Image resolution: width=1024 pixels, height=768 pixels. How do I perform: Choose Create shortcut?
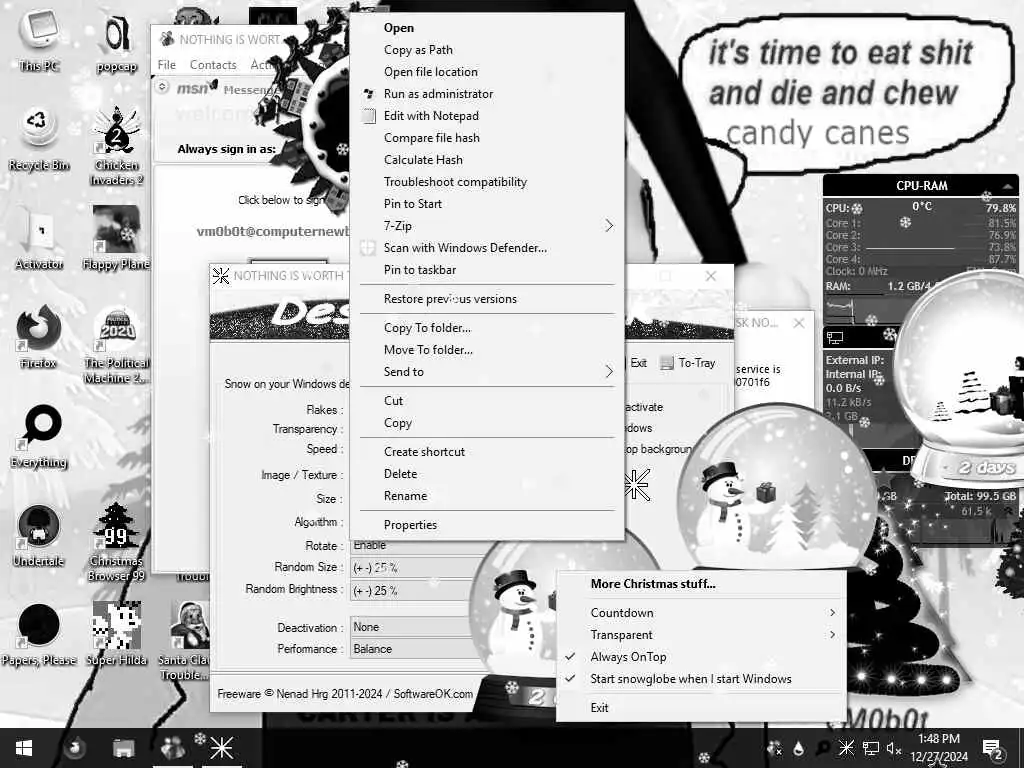pyautogui.click(x=487, y=452)
